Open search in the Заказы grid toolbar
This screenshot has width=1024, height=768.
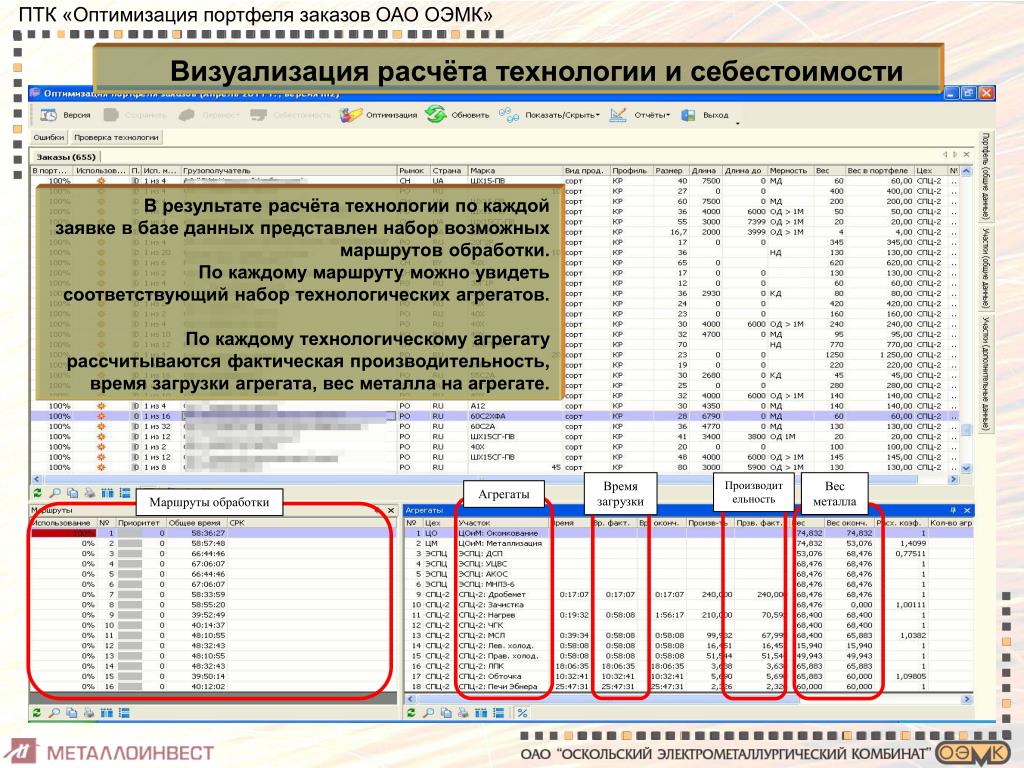55,493
